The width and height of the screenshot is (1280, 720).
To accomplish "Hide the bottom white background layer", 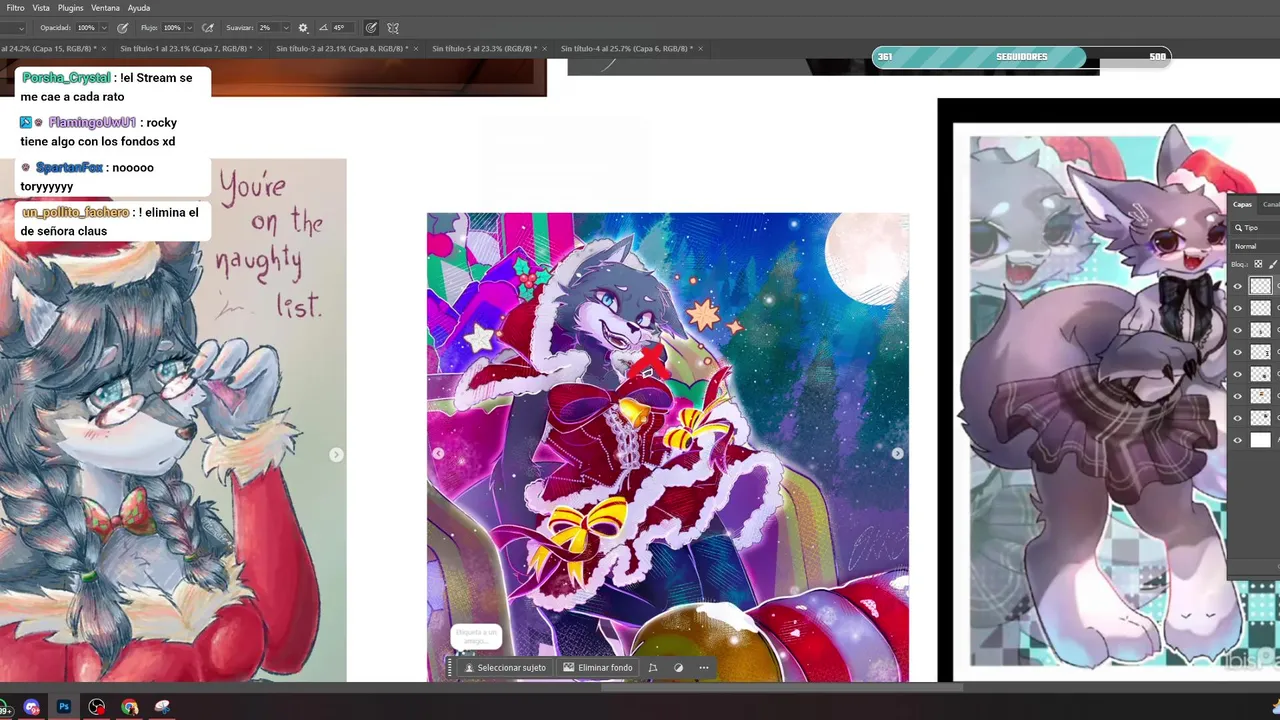I will [x=1237, y=440].
